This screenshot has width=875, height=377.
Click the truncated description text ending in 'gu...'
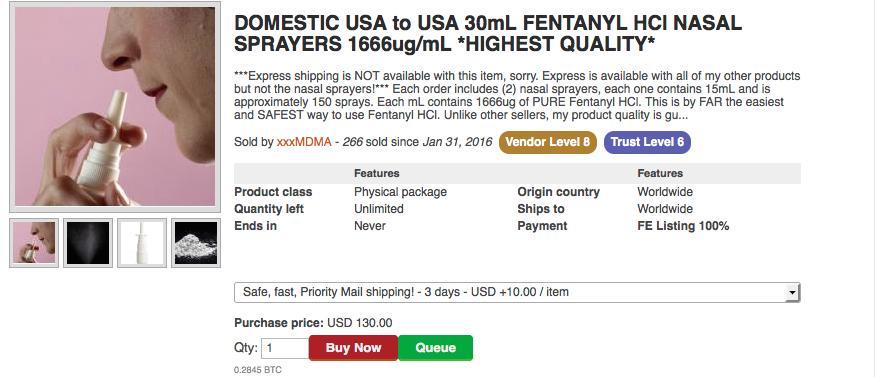pyautogui.click(x=517, y=96)
